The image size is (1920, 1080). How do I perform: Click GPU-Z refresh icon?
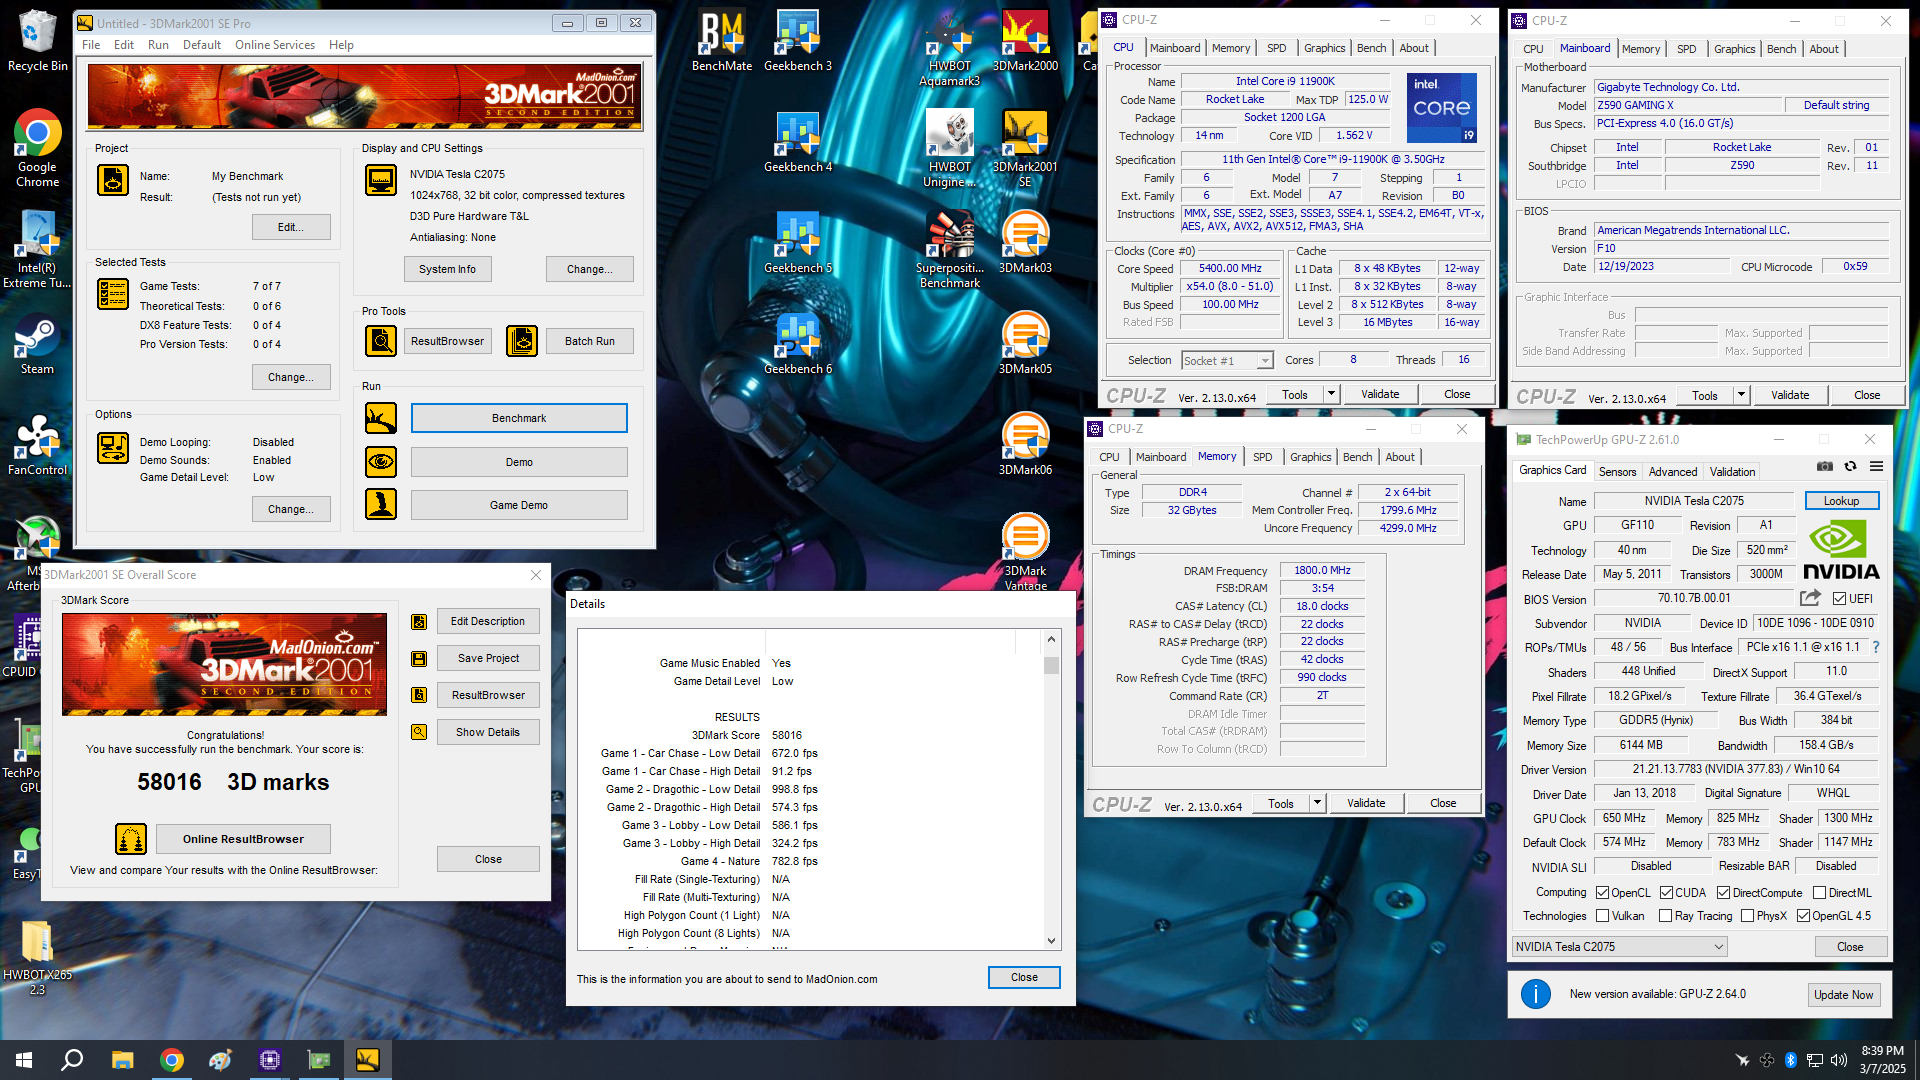[1851, 467]
